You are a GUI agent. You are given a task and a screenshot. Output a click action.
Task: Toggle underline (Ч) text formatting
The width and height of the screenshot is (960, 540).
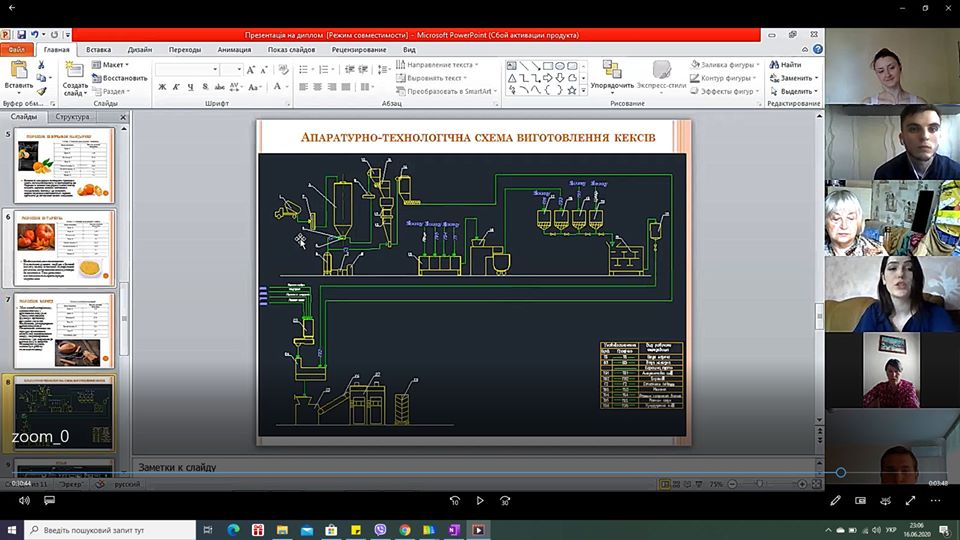pos(190,87)
